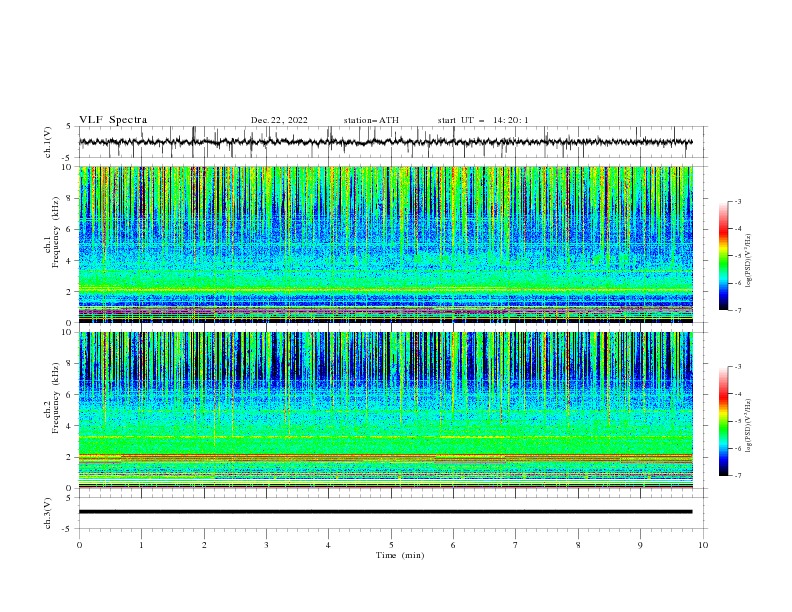Click the "Time (min)" axis title
The height and width of the screenshot is (612, 792).
[x=400, y=555]
